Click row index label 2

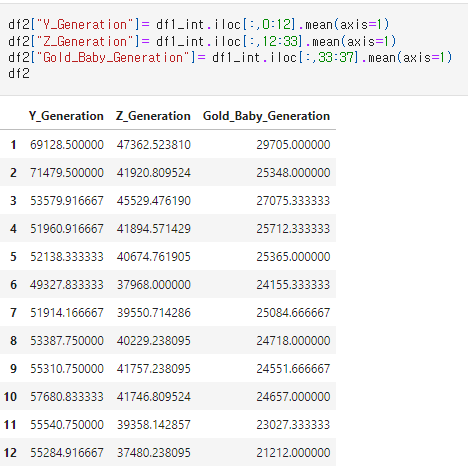(13, 173)
